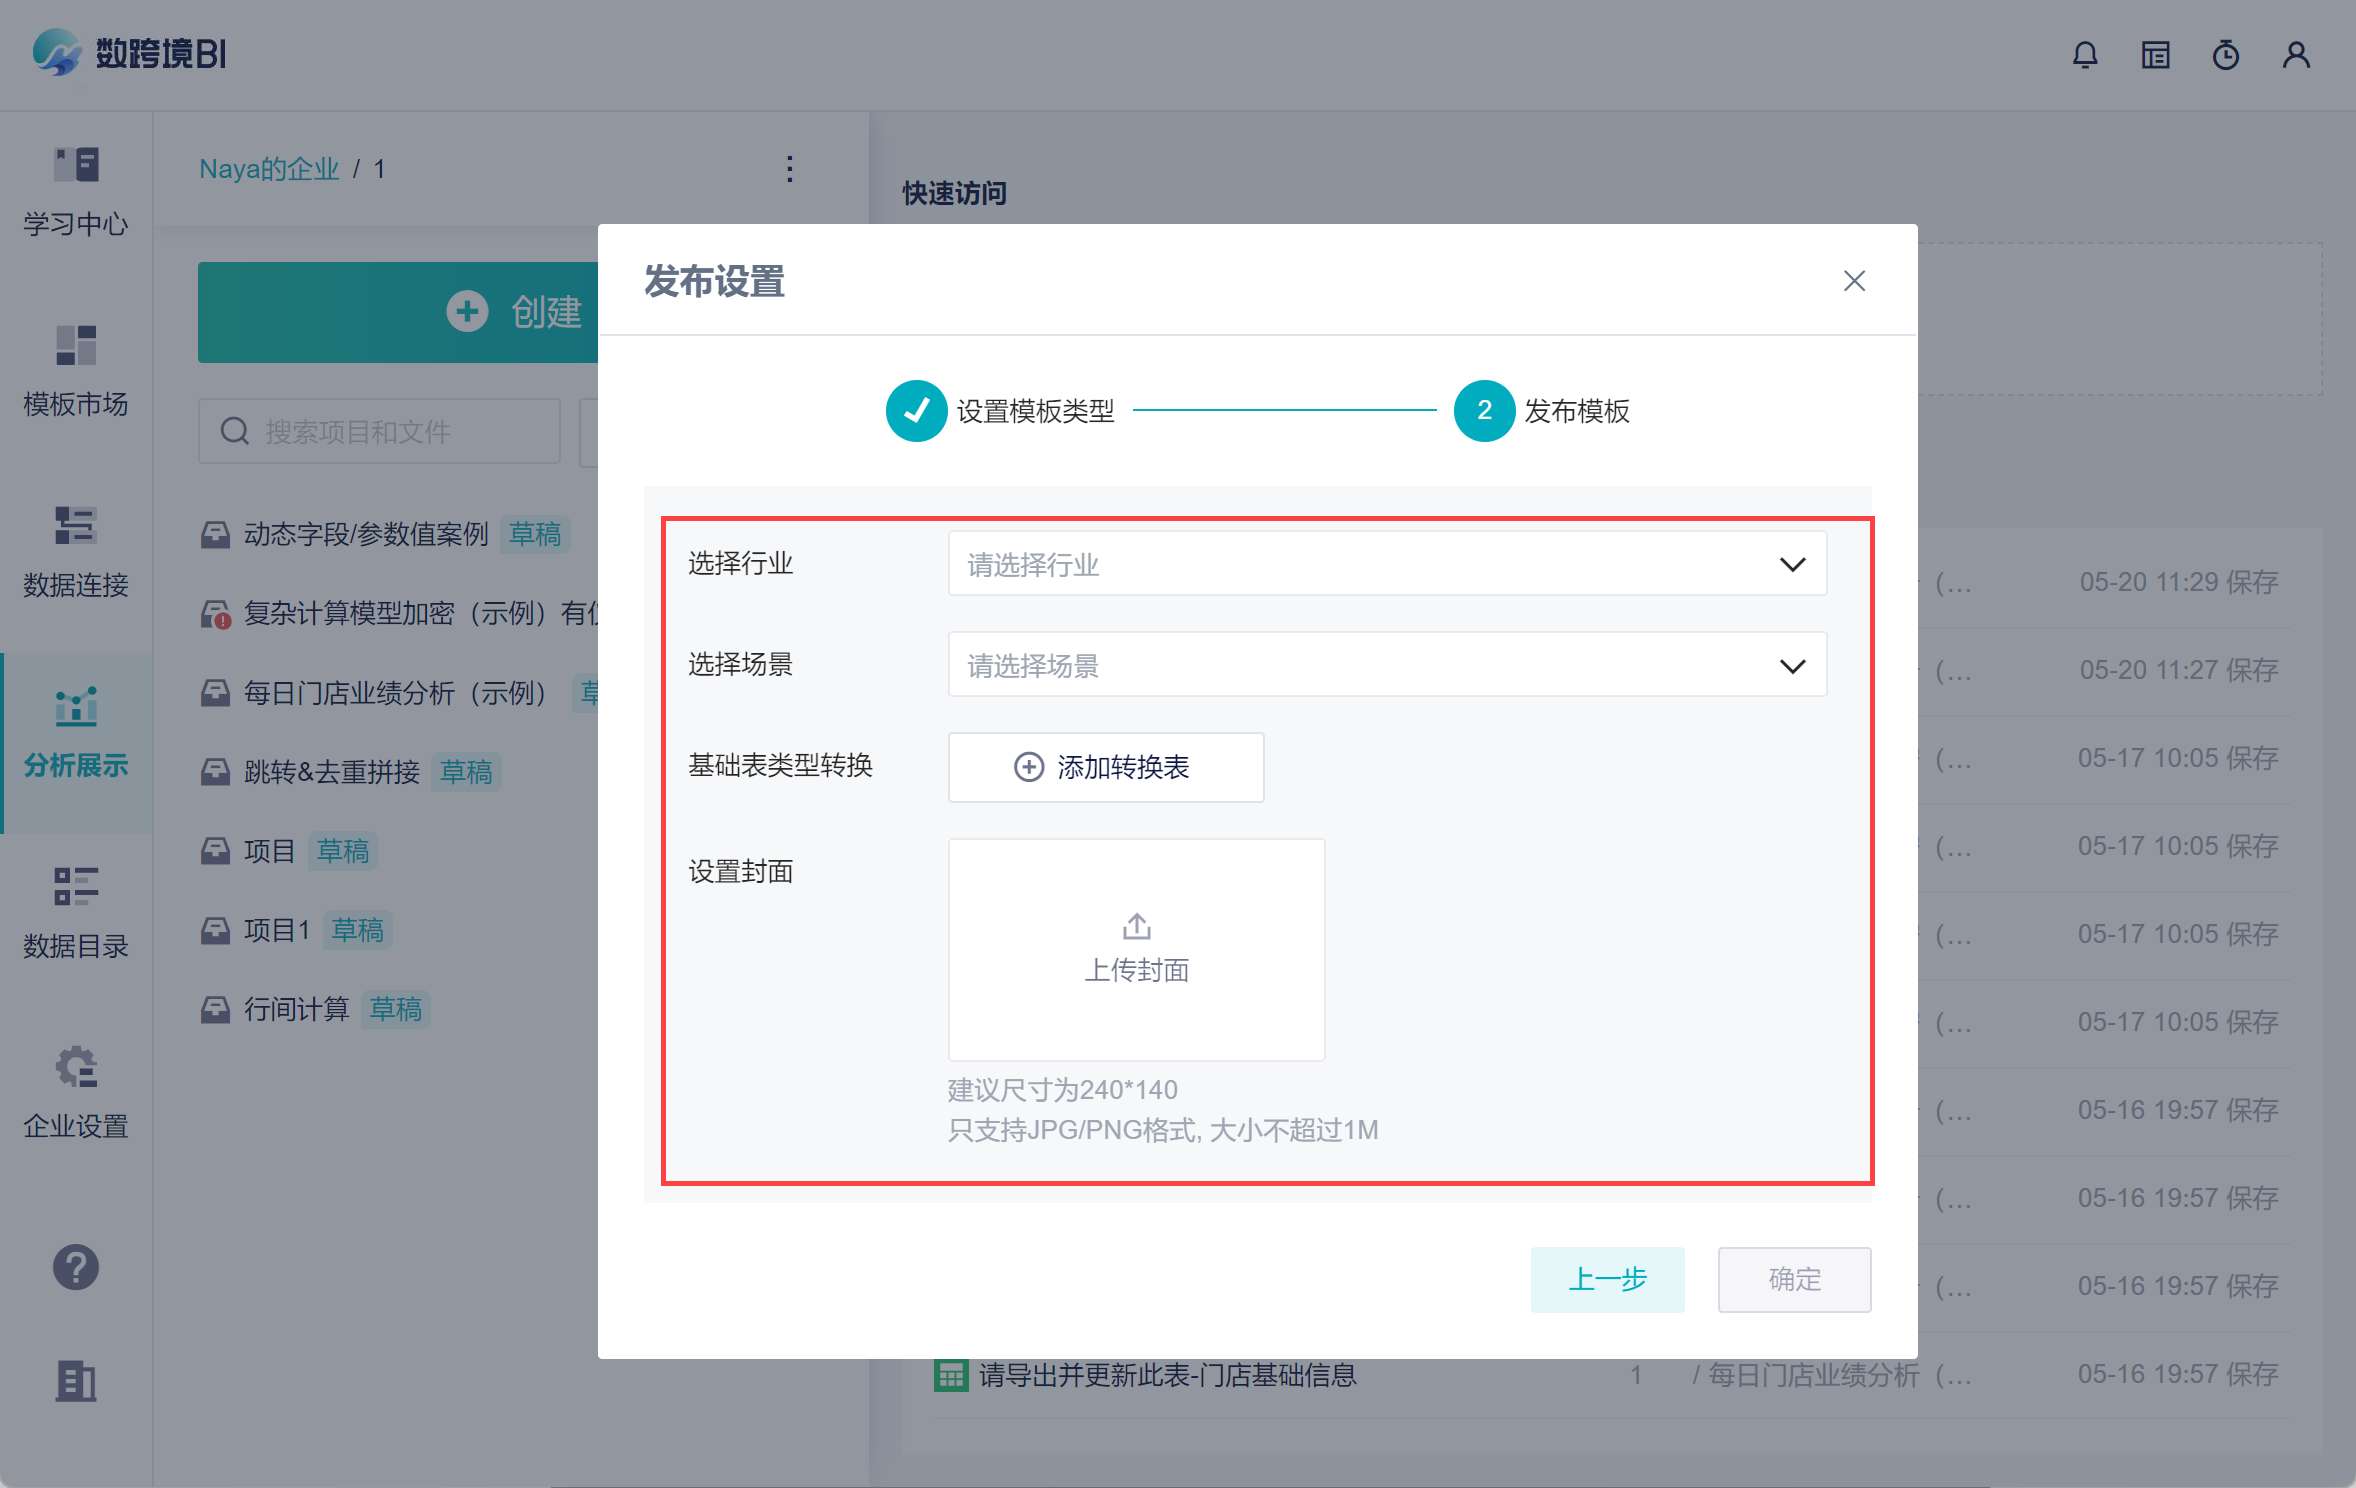Open the user profile icon
This screenshot has height=1488, width=2356.
pos(2296,55)
